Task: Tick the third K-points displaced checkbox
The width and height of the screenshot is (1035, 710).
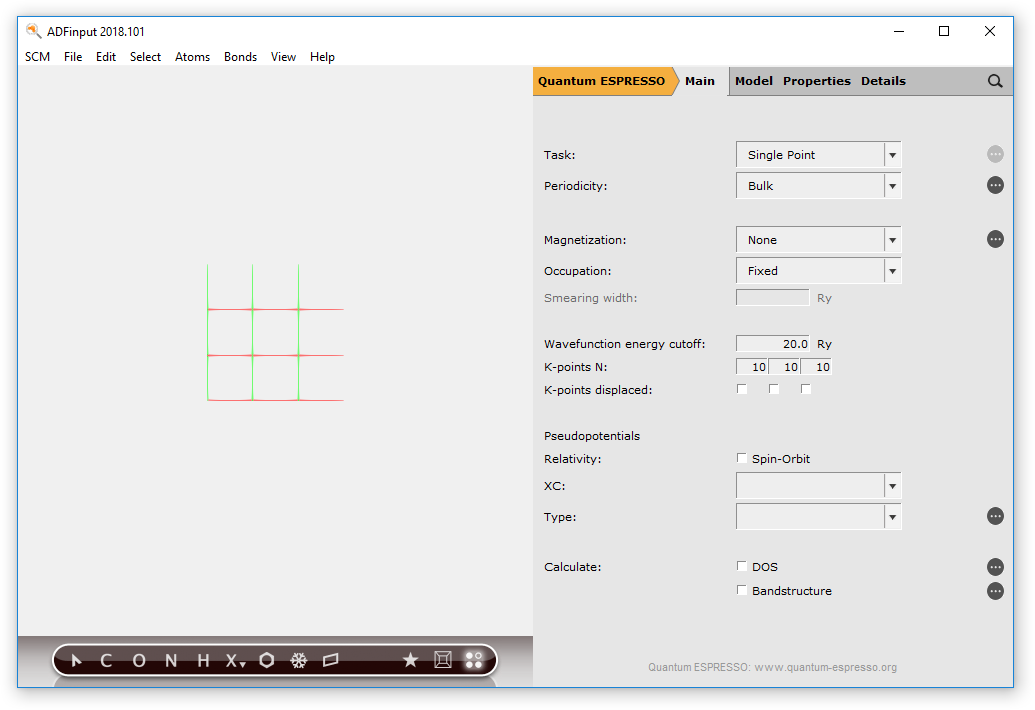Action: click(x=805, y=389)
